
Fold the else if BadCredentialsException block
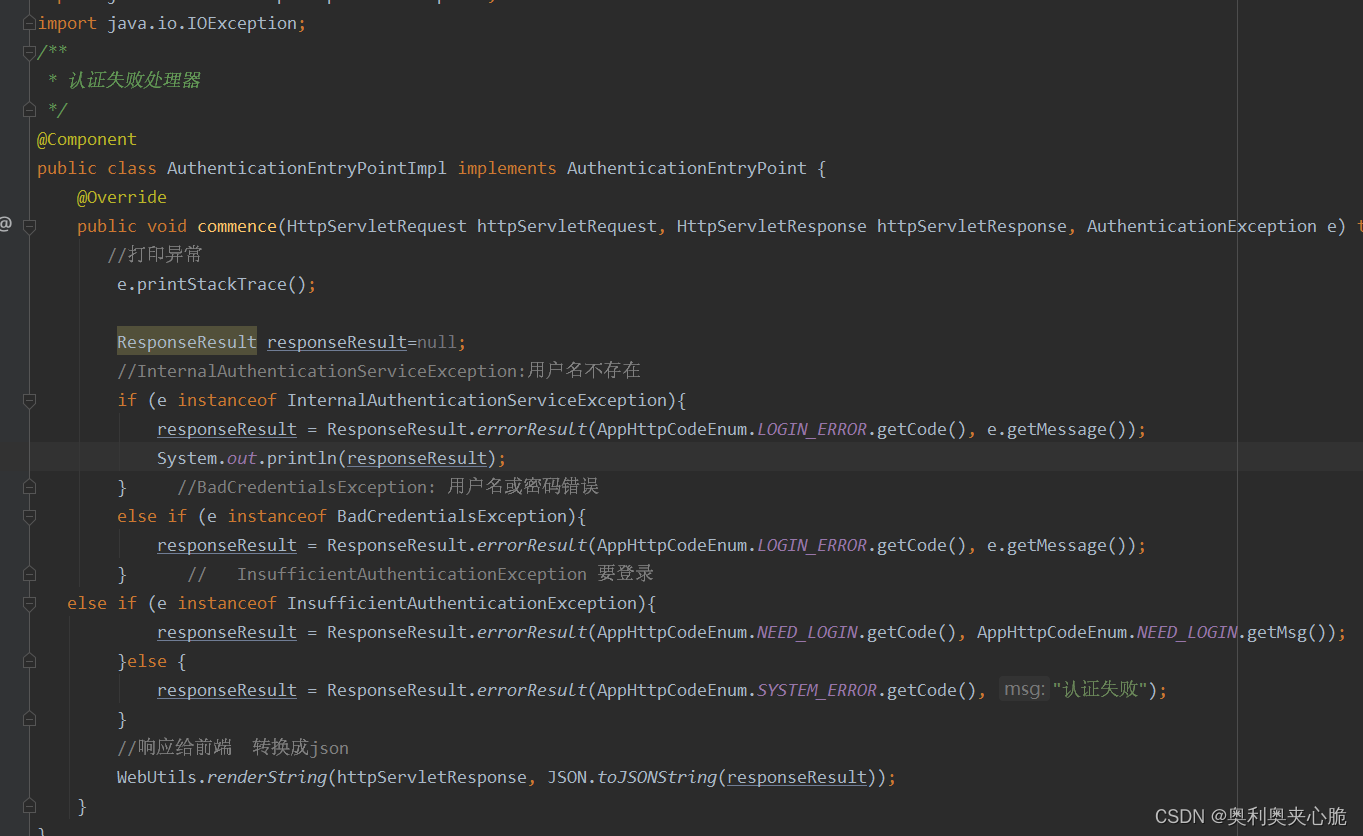pyautogui.click(x=29, y=516)
